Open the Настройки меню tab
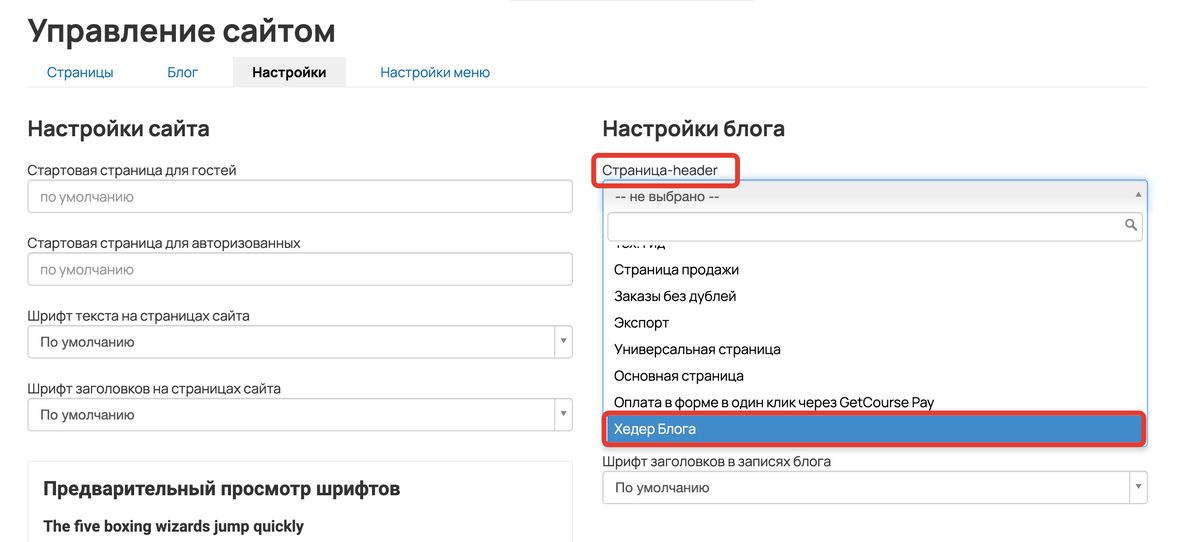This screenshot has height=542, width=1200. (435, 72)
